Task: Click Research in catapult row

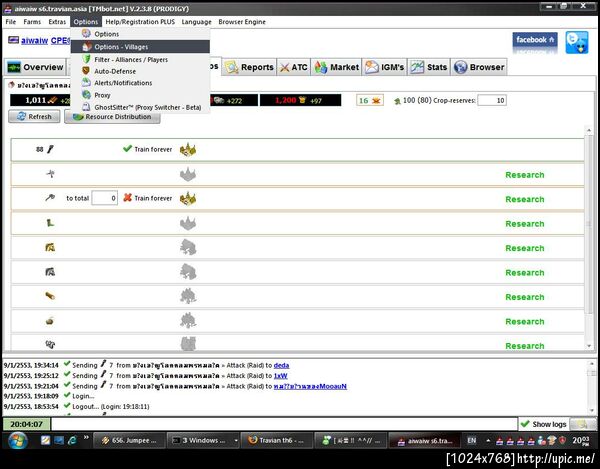Action: (525, 322)
